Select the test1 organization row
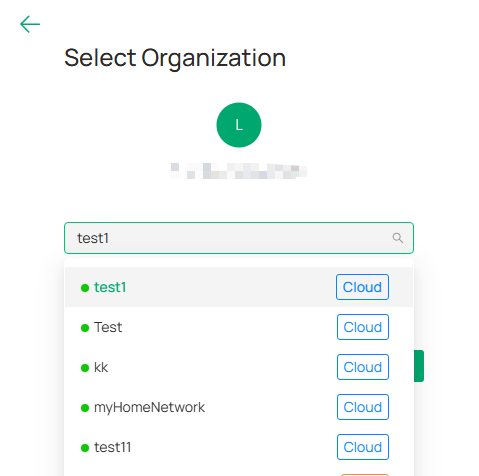479x476 pixels. [x=239, y=287]
